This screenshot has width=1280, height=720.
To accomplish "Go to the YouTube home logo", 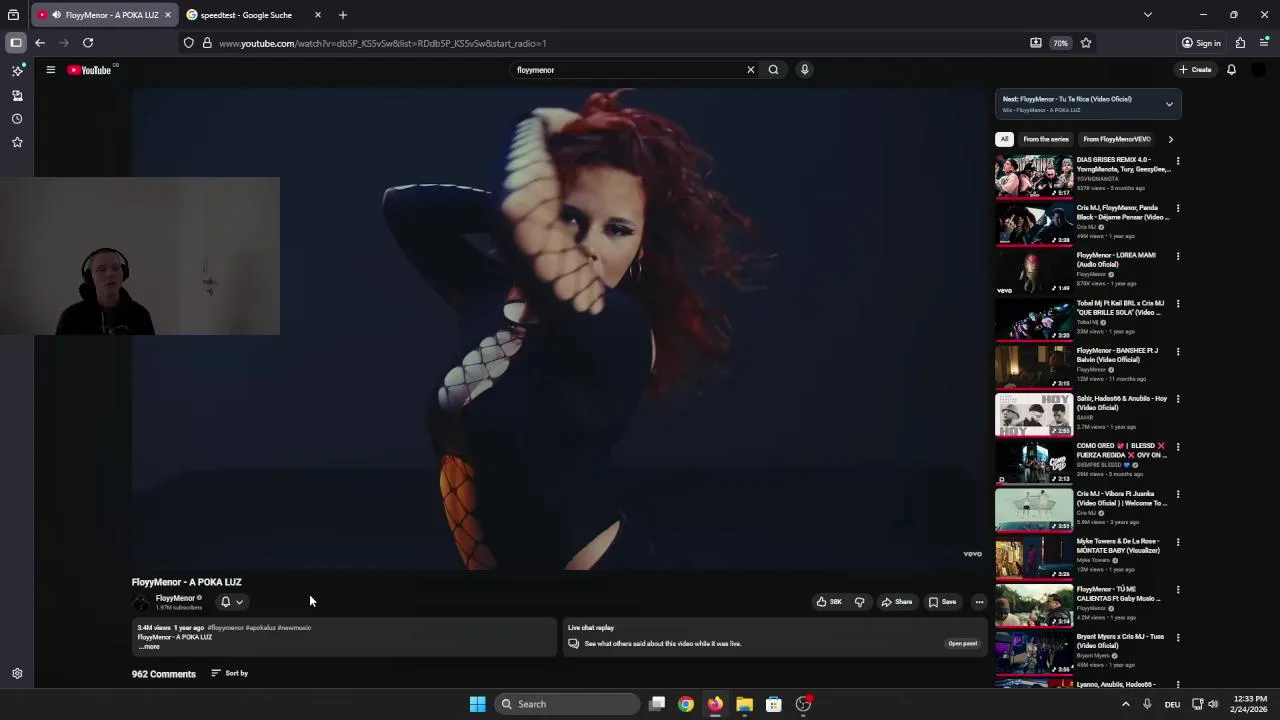I will (90, 70).
